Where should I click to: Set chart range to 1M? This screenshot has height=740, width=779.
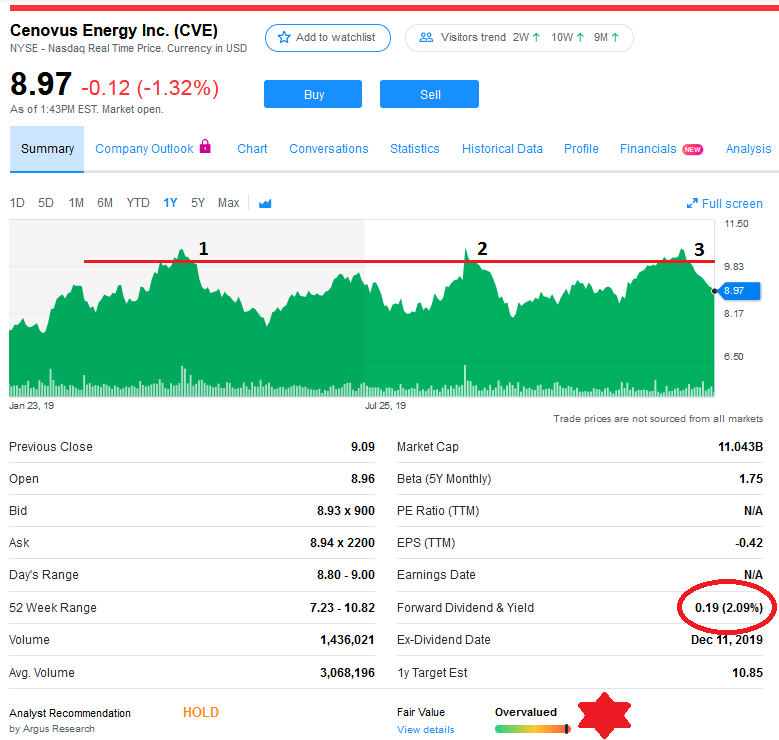coord(76,203)
